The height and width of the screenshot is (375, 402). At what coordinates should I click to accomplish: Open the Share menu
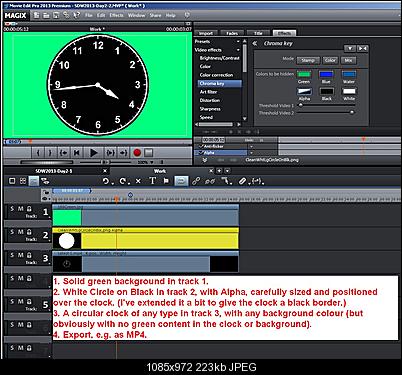(155, 15)
